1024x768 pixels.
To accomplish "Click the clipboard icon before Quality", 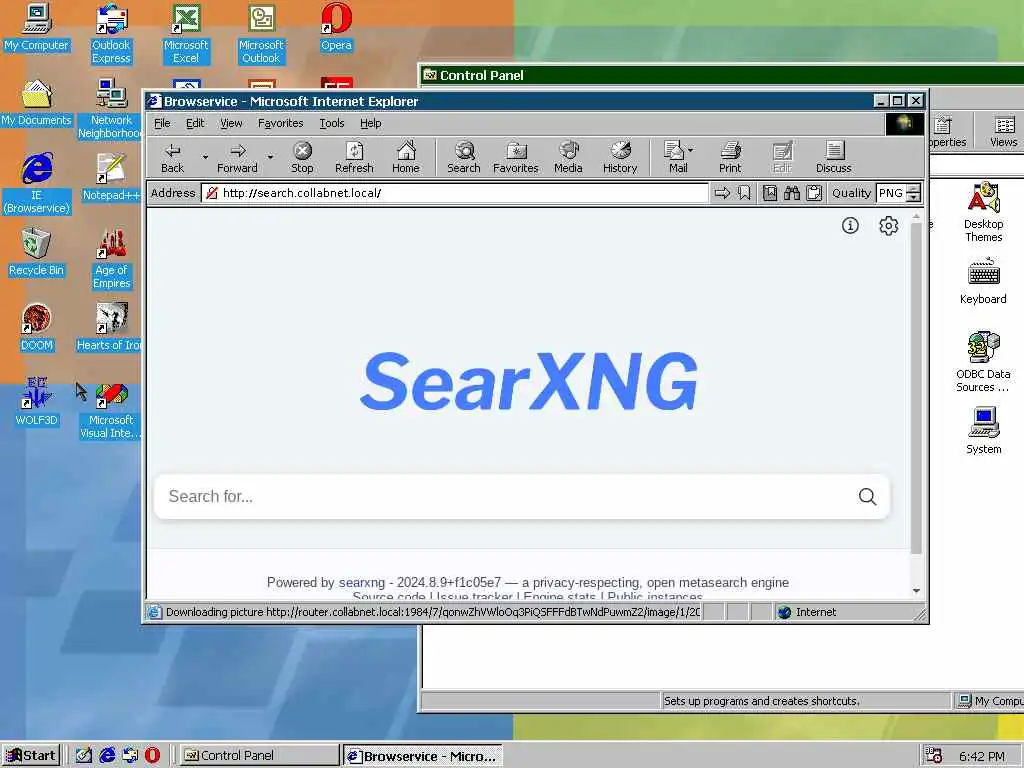I will [x=814, y=193].
